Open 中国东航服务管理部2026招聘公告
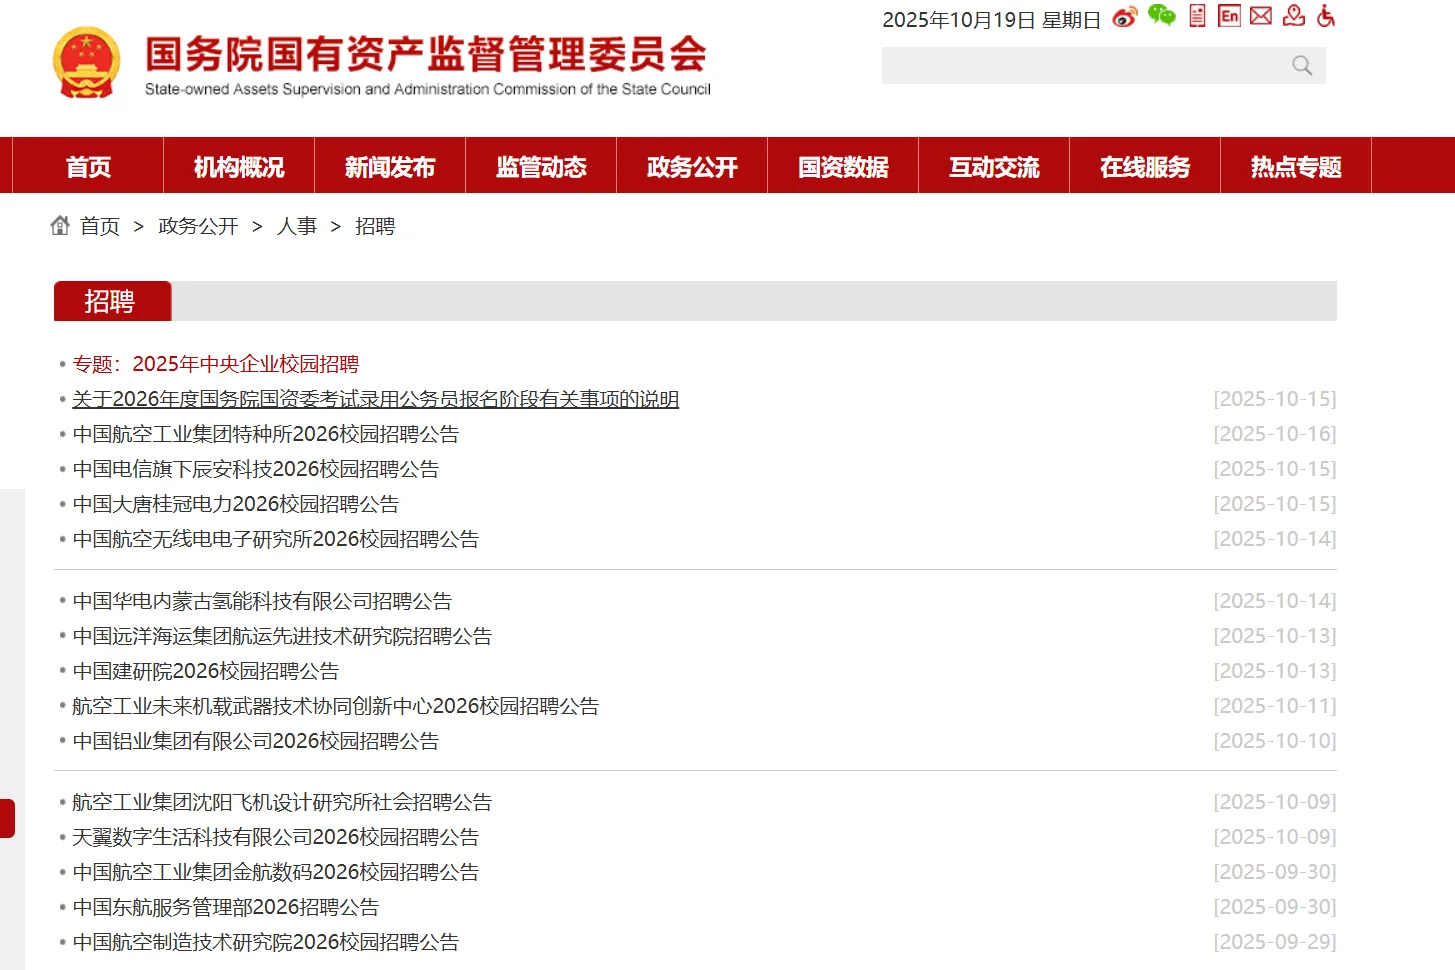Screen dimensions: 1455x970 (226, 907)
